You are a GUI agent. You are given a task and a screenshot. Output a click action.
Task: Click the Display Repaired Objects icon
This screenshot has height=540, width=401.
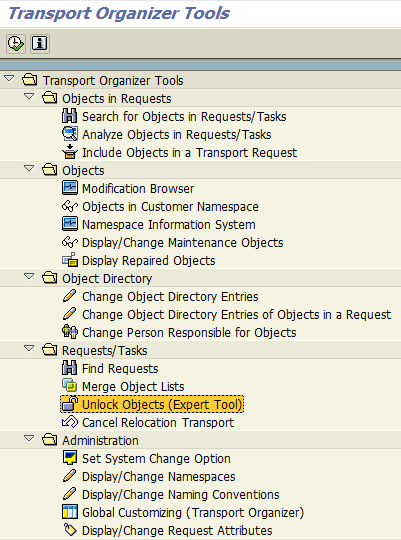click(70, 260)
